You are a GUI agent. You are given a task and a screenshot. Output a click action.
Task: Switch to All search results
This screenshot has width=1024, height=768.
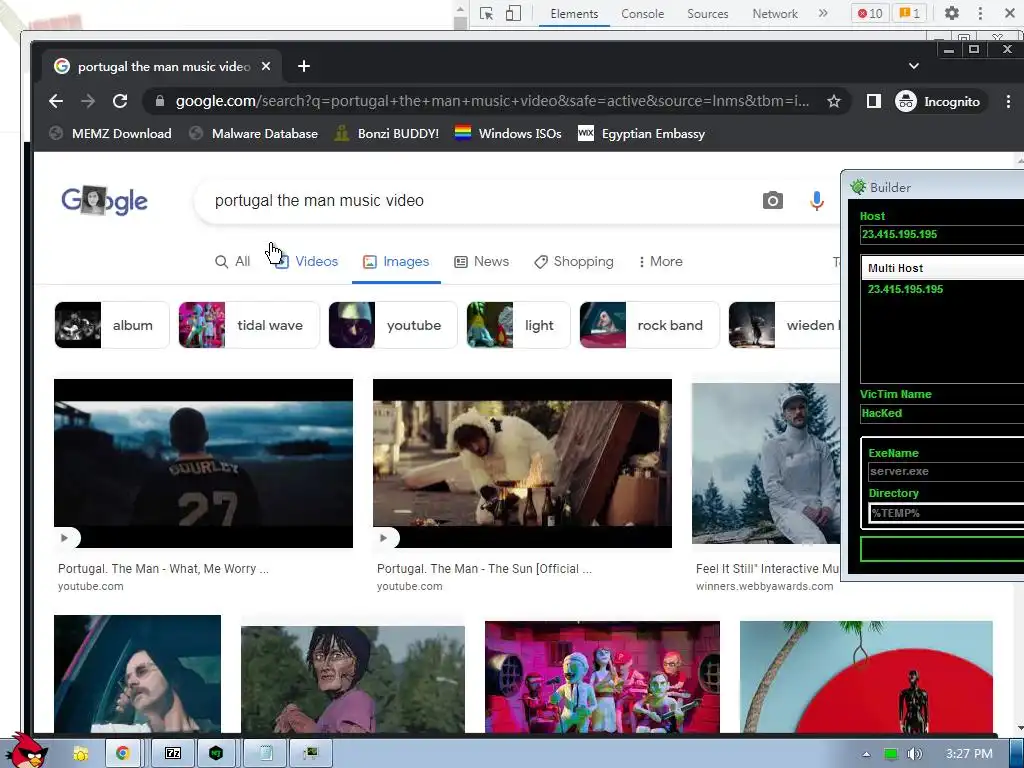232,261
